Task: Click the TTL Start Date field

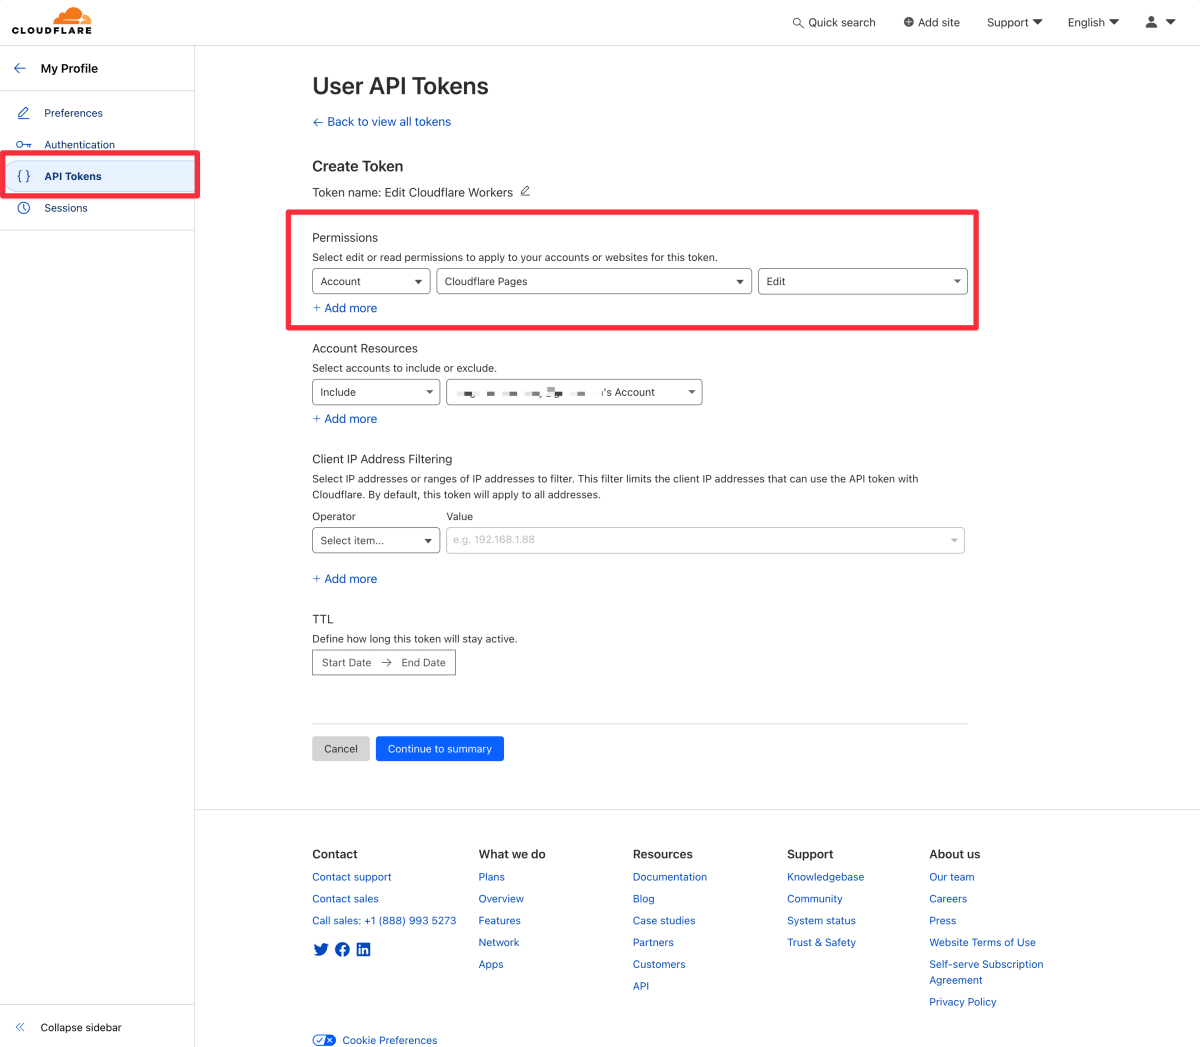Action: (345, 662)
